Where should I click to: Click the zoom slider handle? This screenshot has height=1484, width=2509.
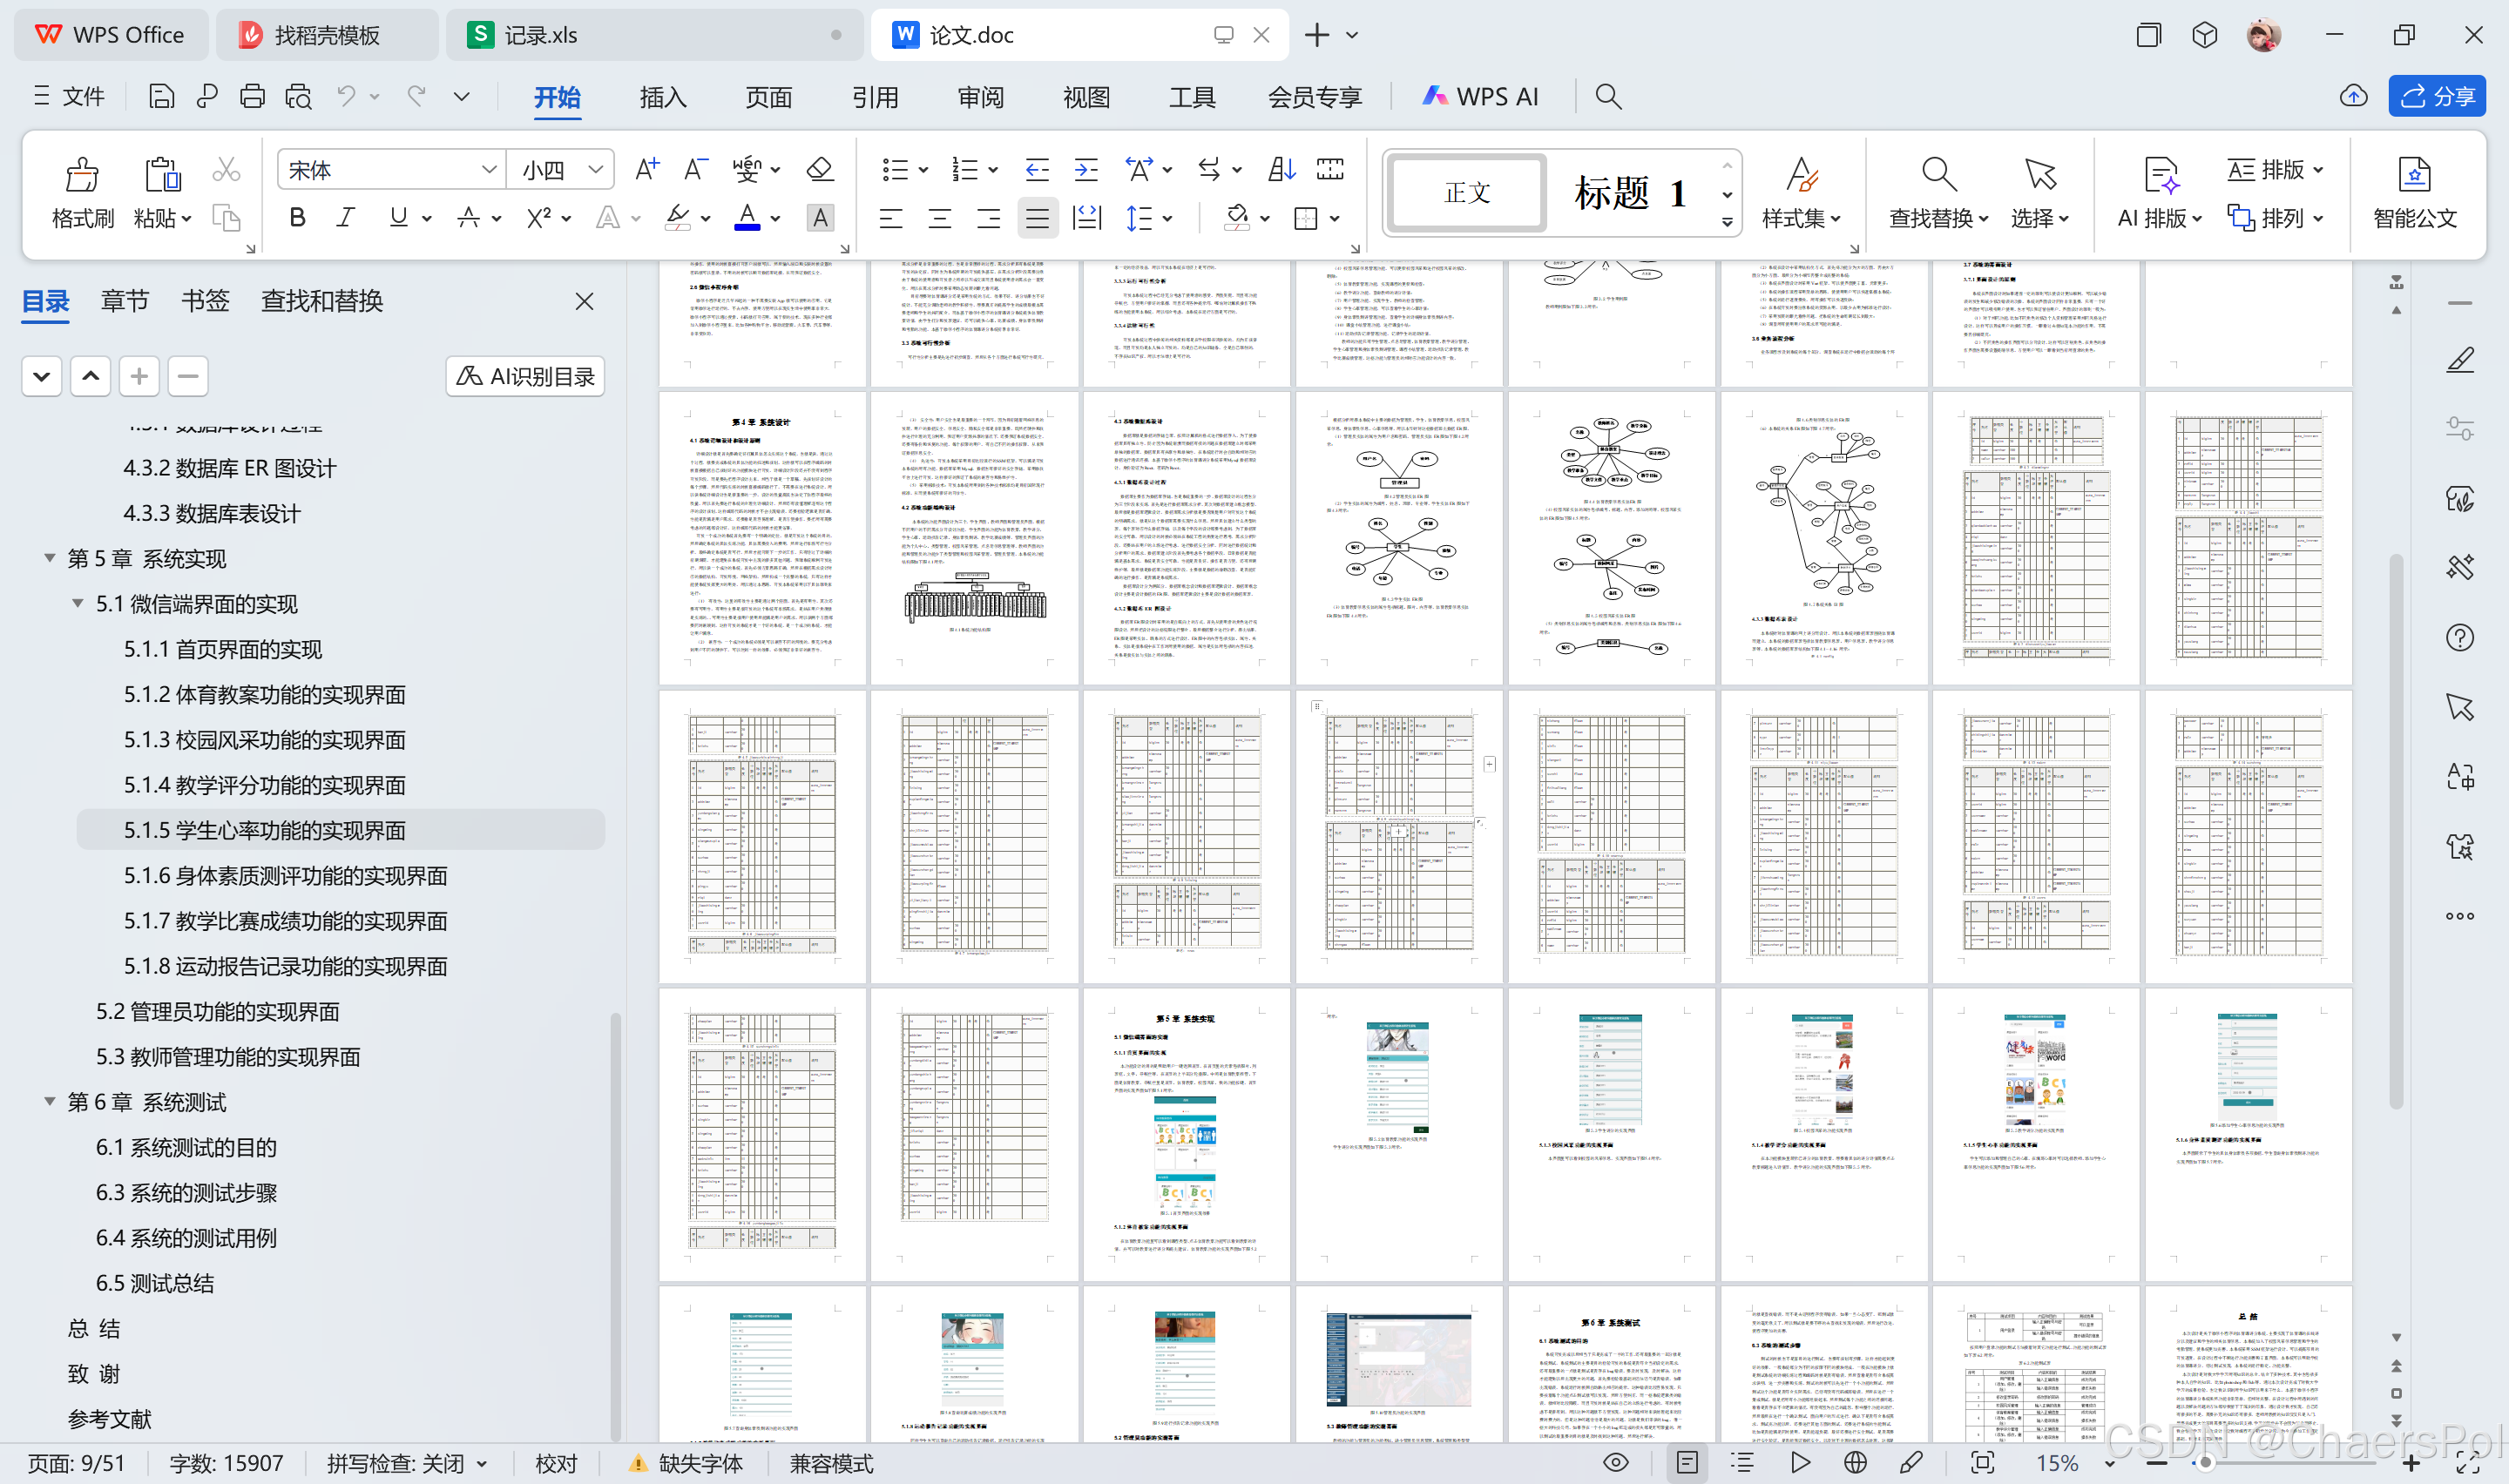(x=2203, y=1462)
